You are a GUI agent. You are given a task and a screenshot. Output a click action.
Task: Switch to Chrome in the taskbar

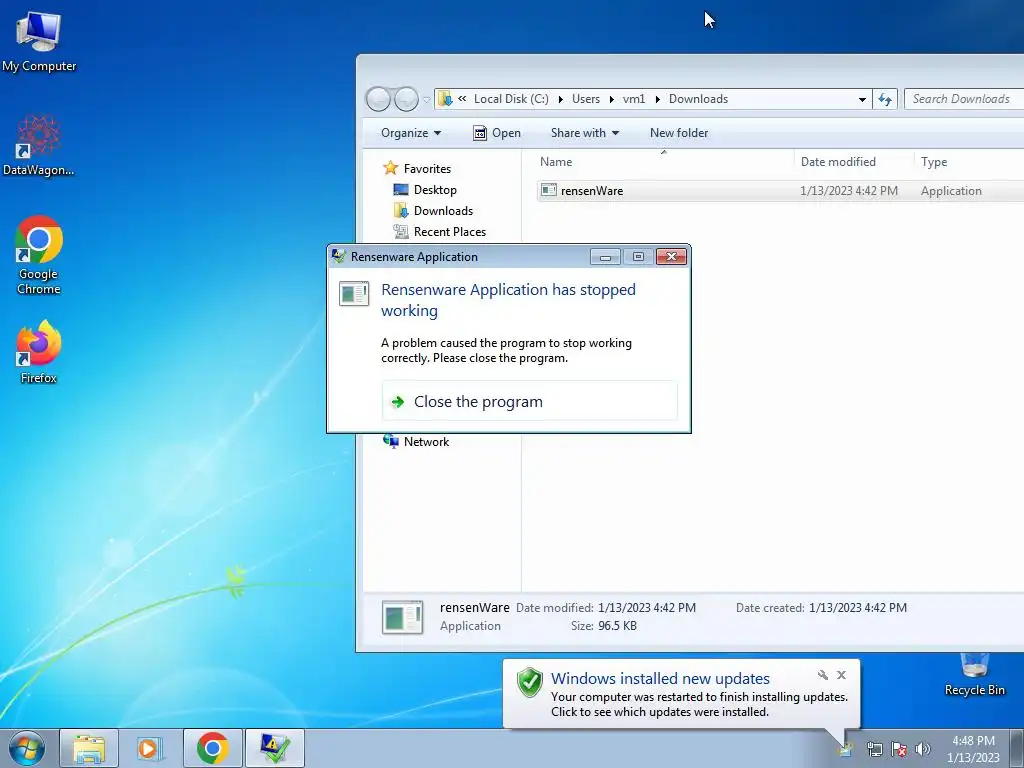tap(213, 748)
